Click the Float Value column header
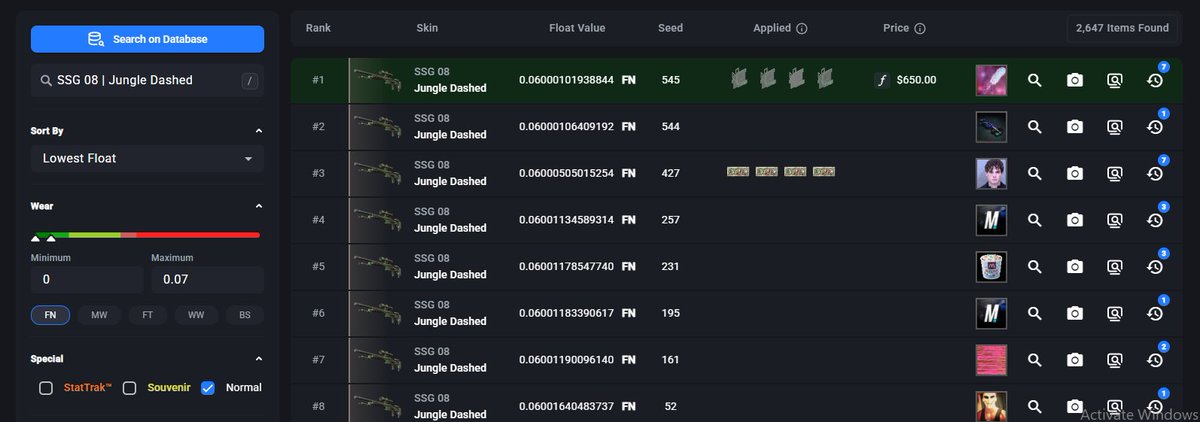This screenshot has height=422, width=1200. coord(577,28)
